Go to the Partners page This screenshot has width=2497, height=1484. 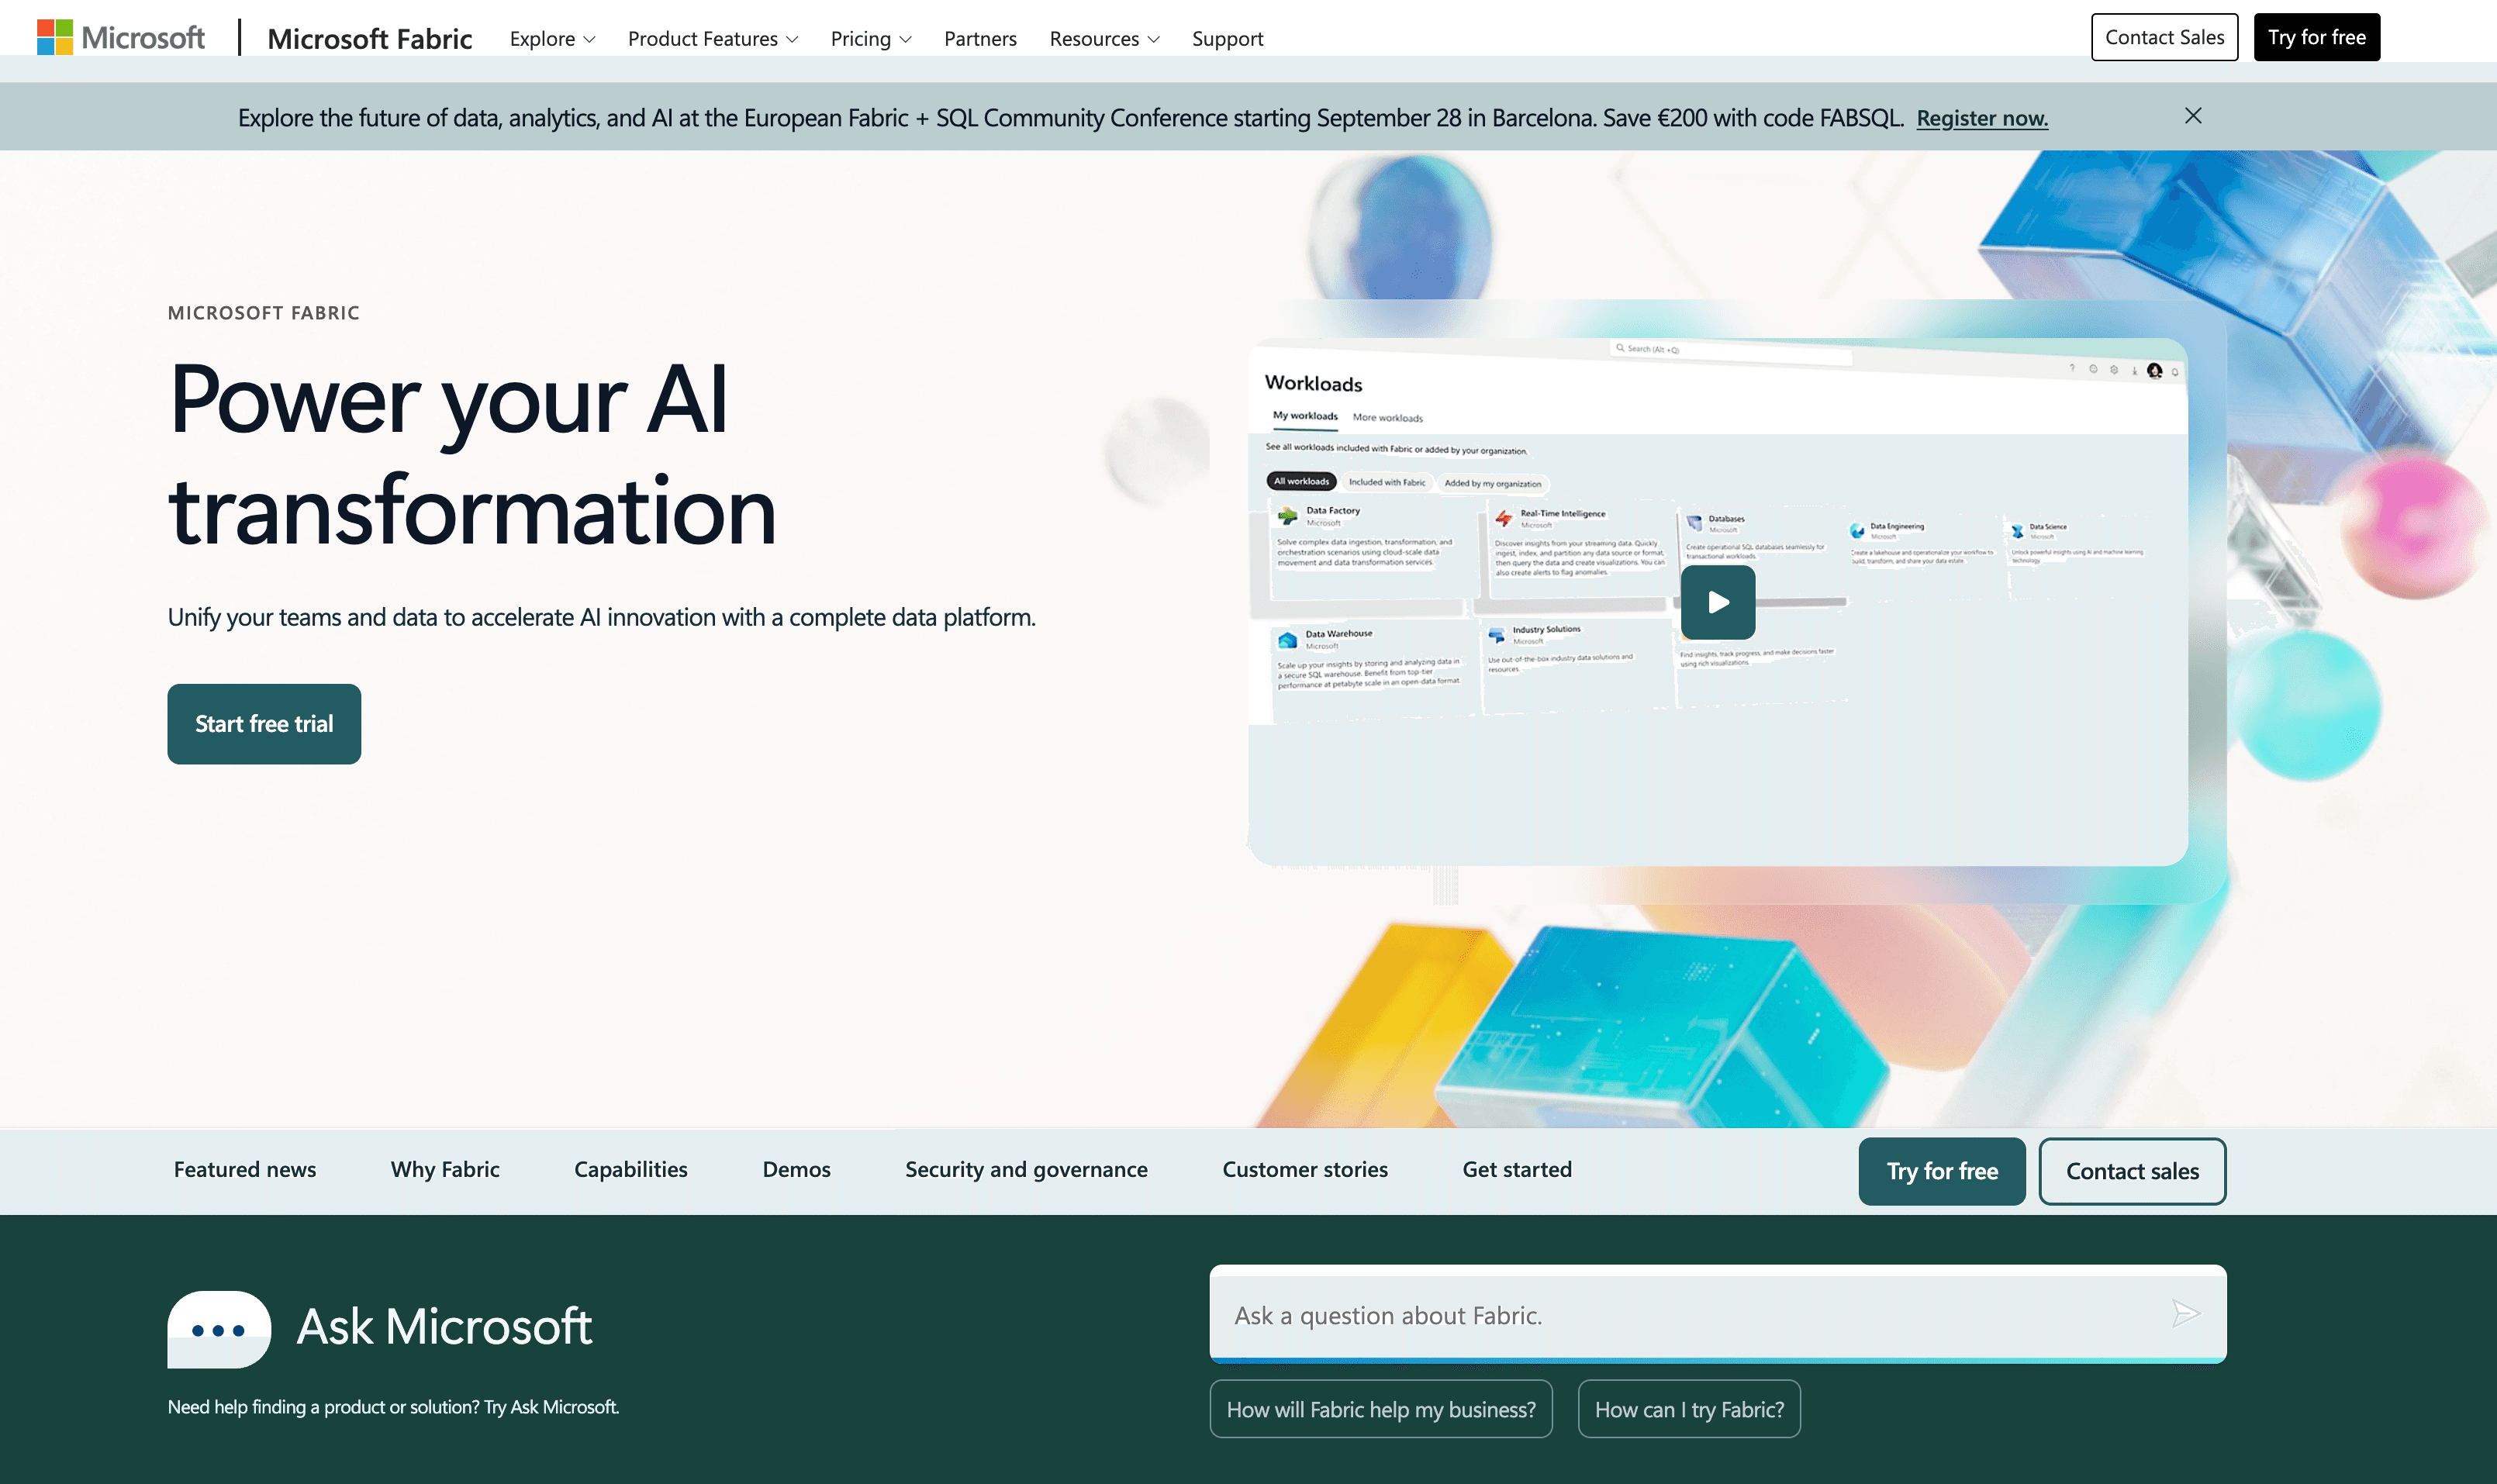pyautogui.click(x=980, y=38)
